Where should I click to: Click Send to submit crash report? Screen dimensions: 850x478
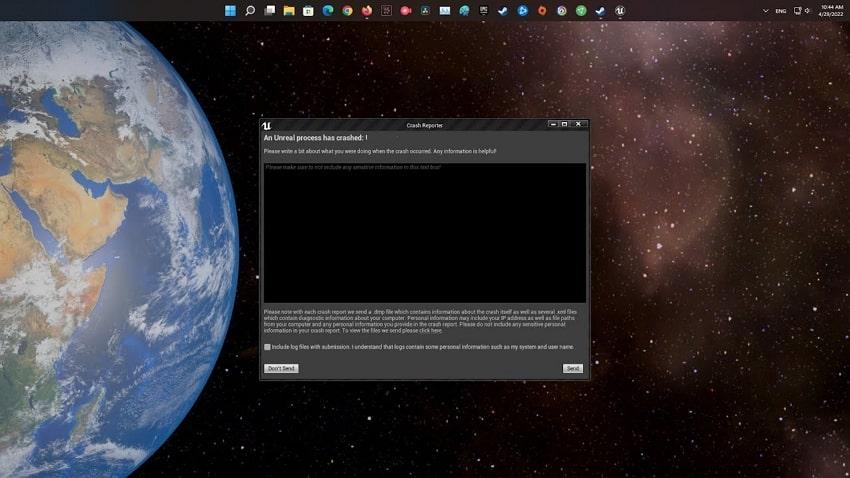(x=572, y=369)
